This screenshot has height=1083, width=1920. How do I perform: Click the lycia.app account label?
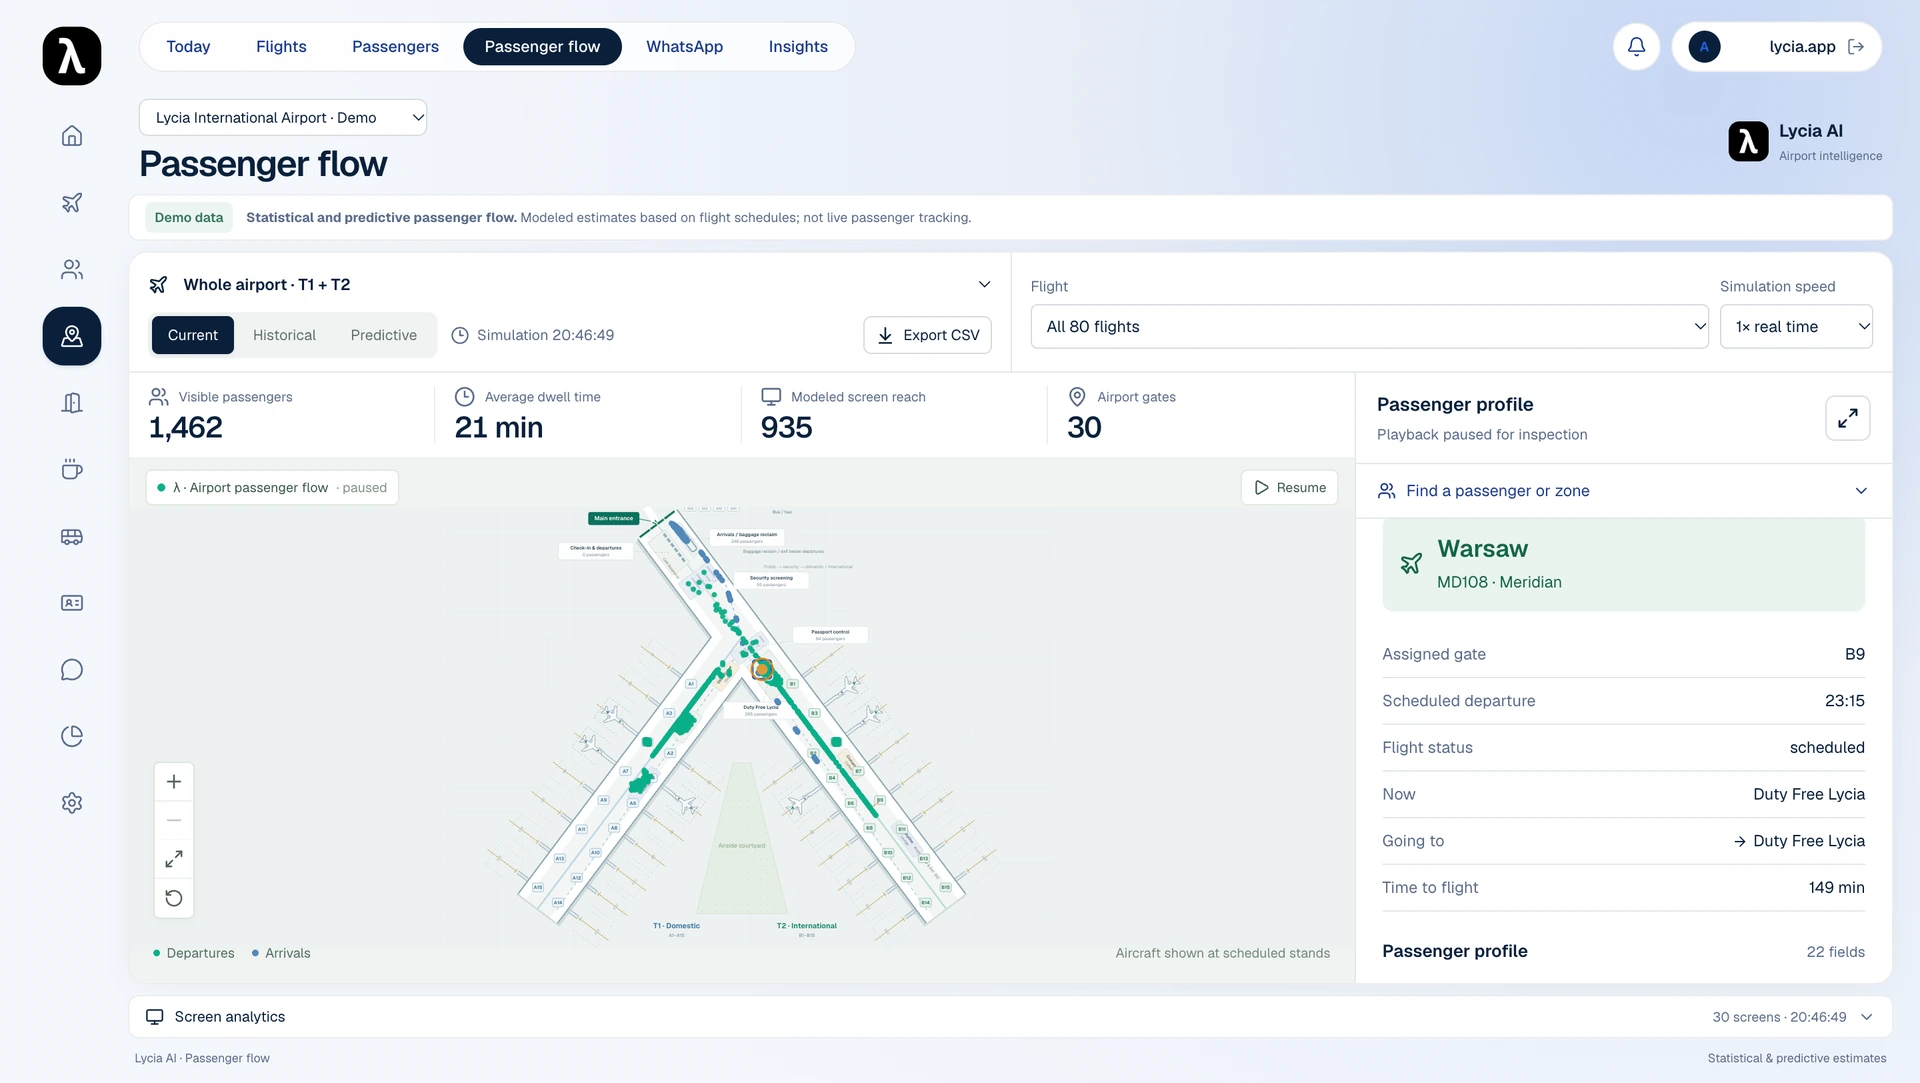click(x=1802, y=47)
